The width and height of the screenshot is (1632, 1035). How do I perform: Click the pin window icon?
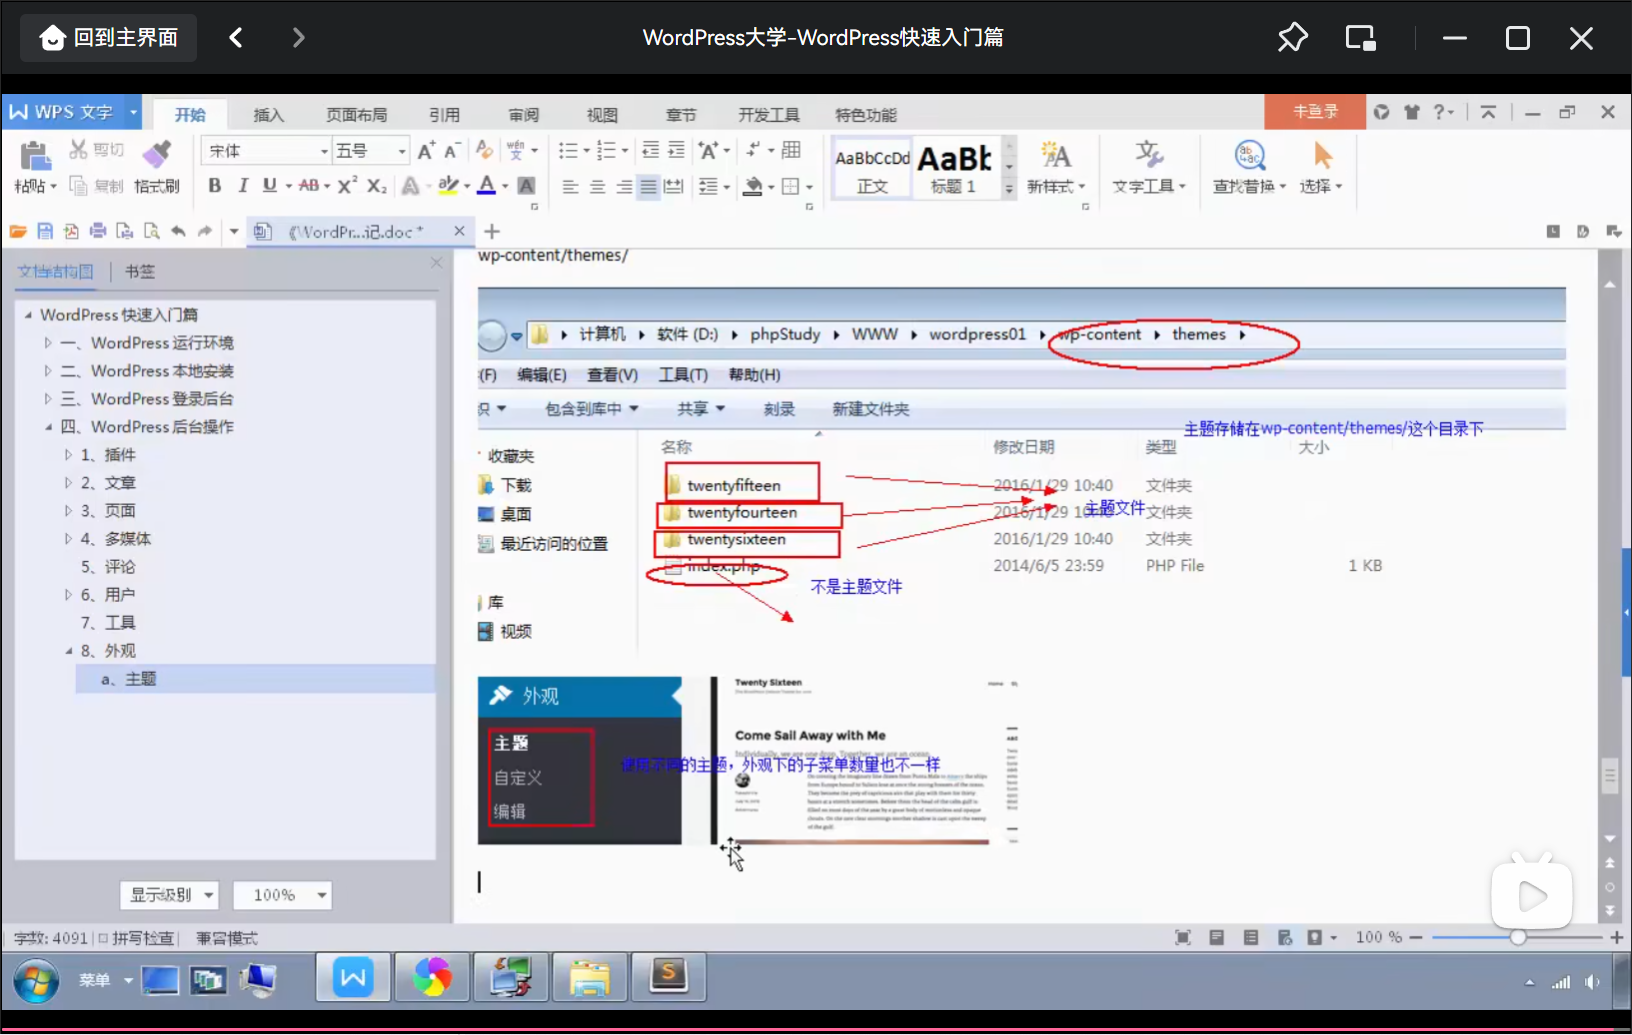[1292, 38]
